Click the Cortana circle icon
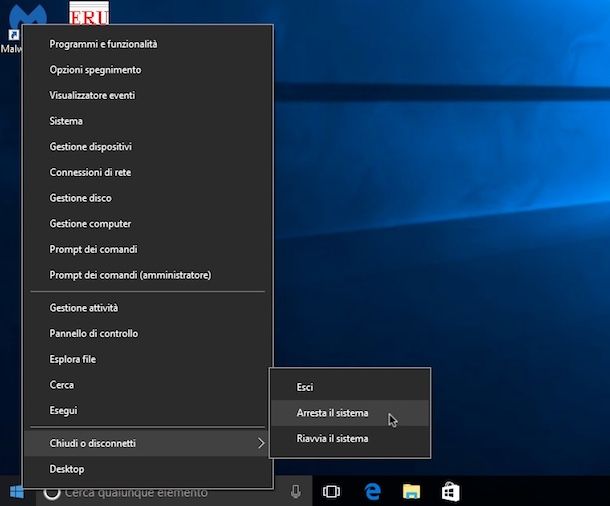 (x=52, y=493)
